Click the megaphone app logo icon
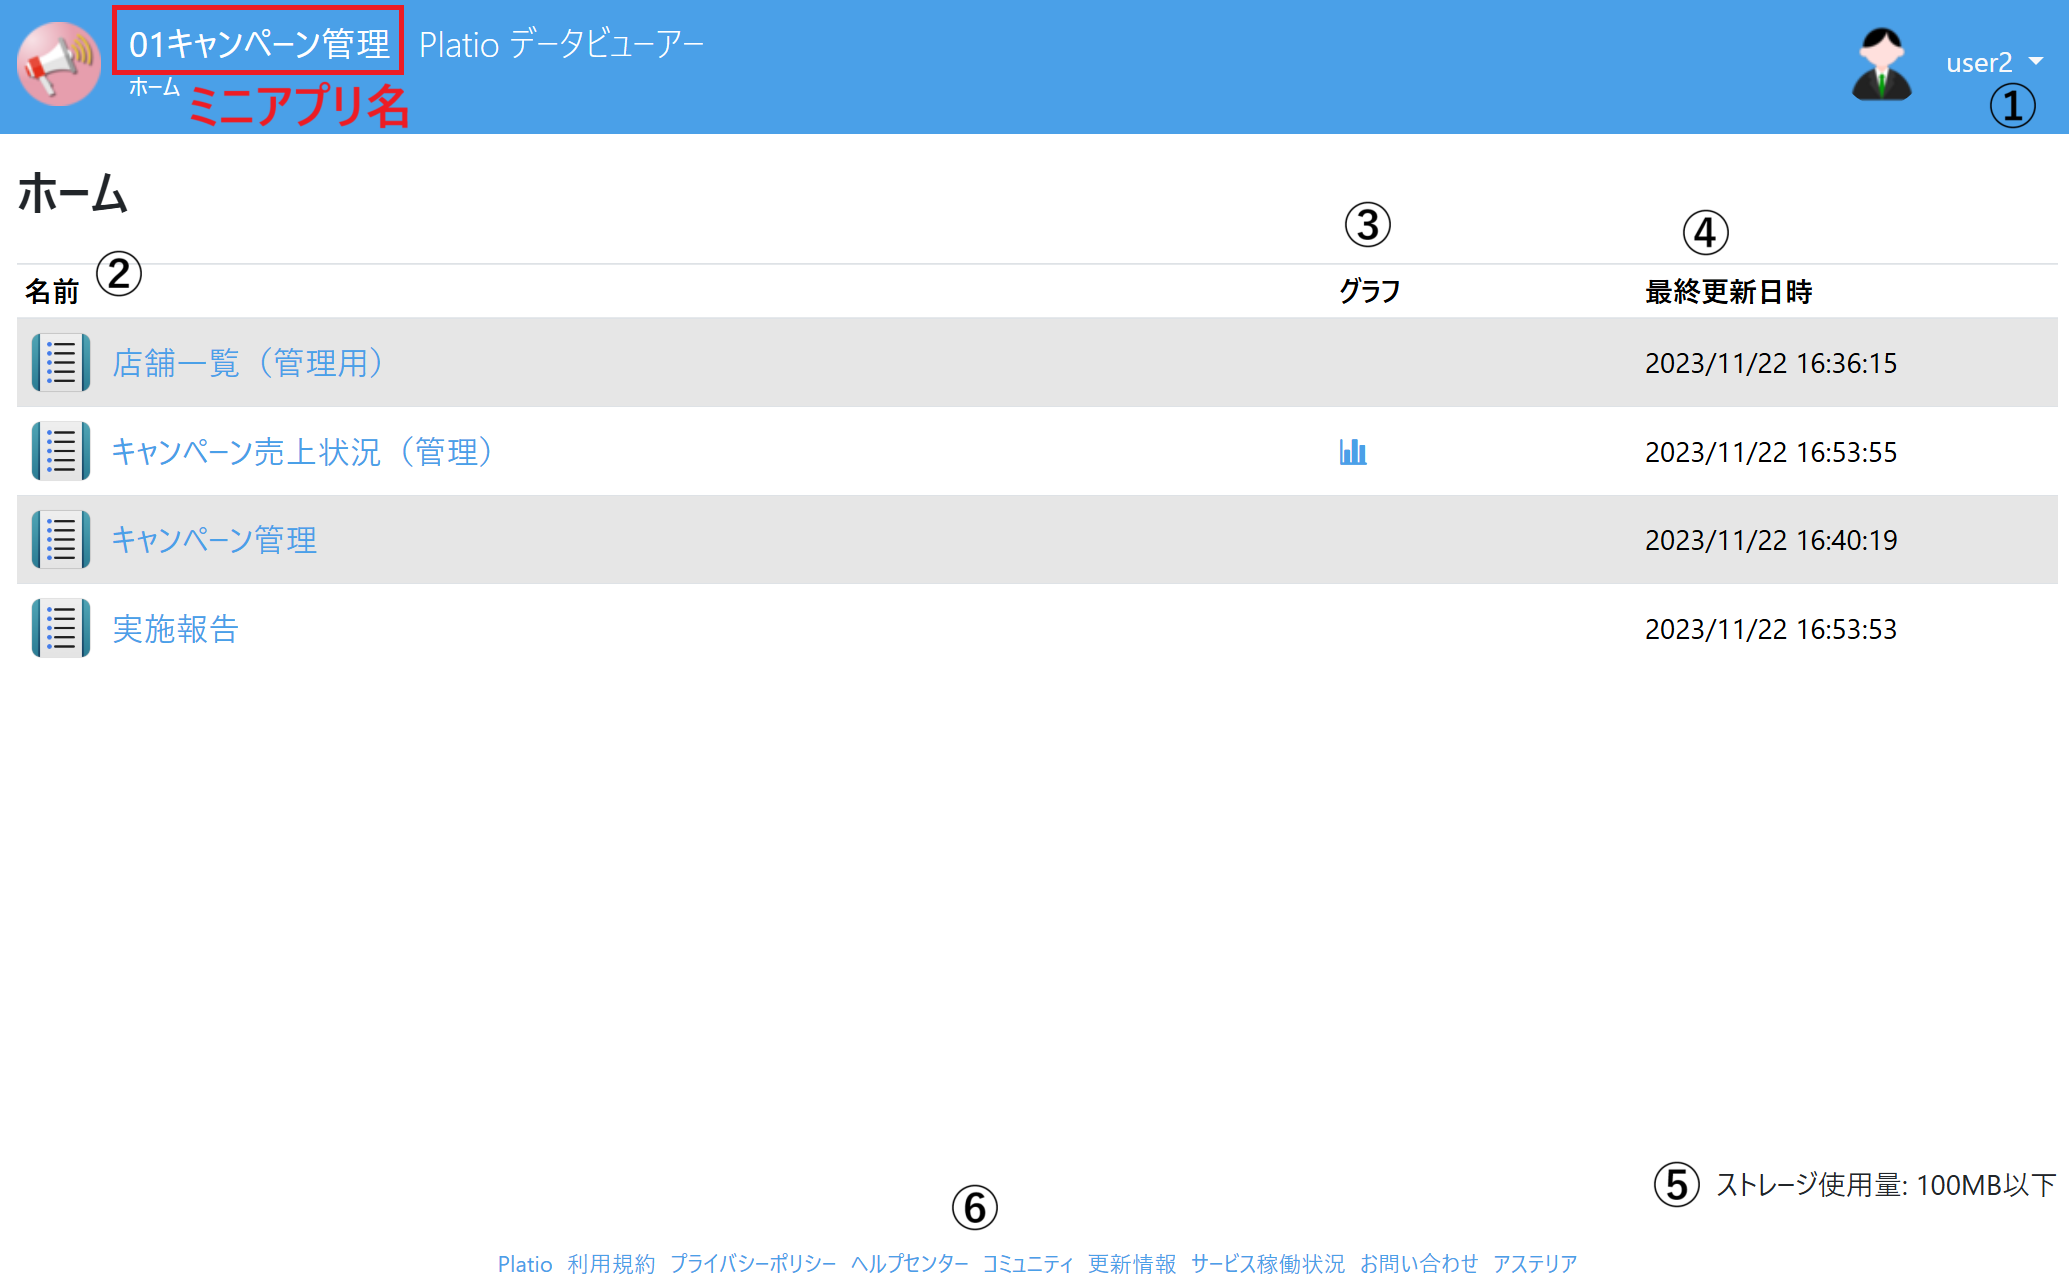This screenshot has height=1283, width=2069. point(59,64)
